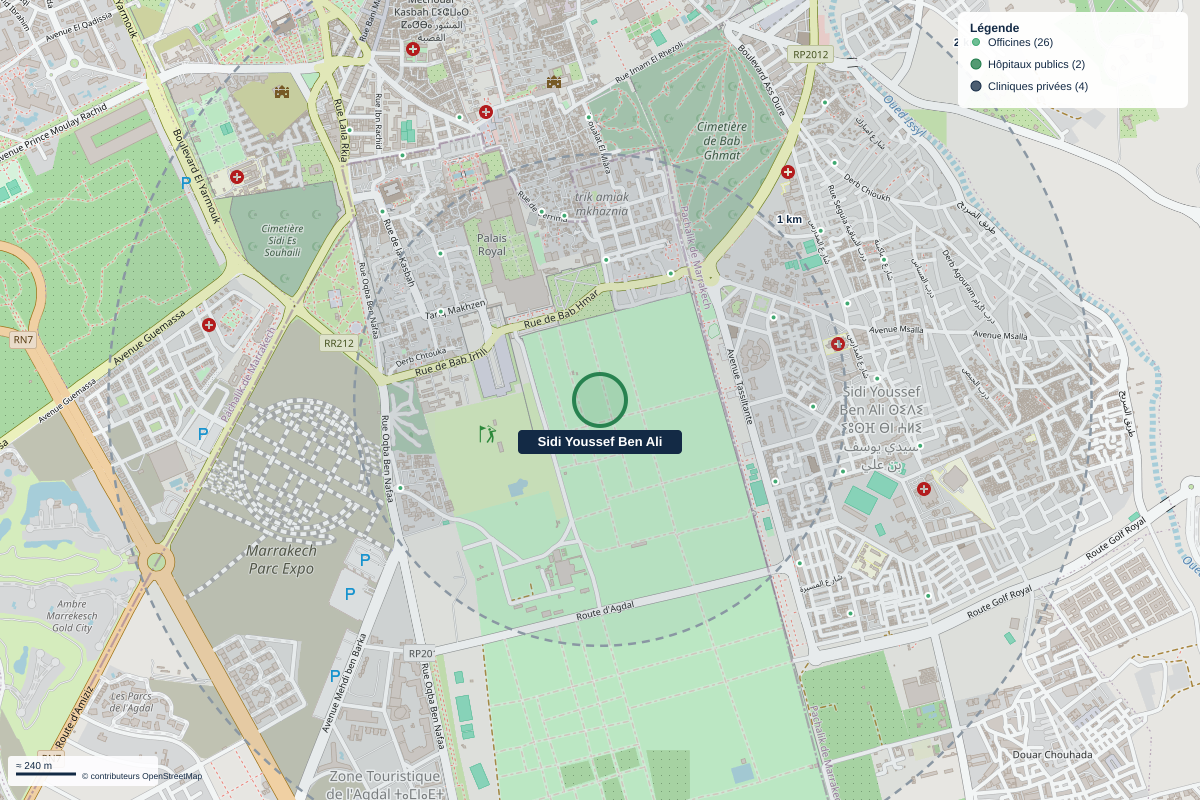Select the parking P icon north of Parc Expo
The image size is (1200, 800).
203,434
